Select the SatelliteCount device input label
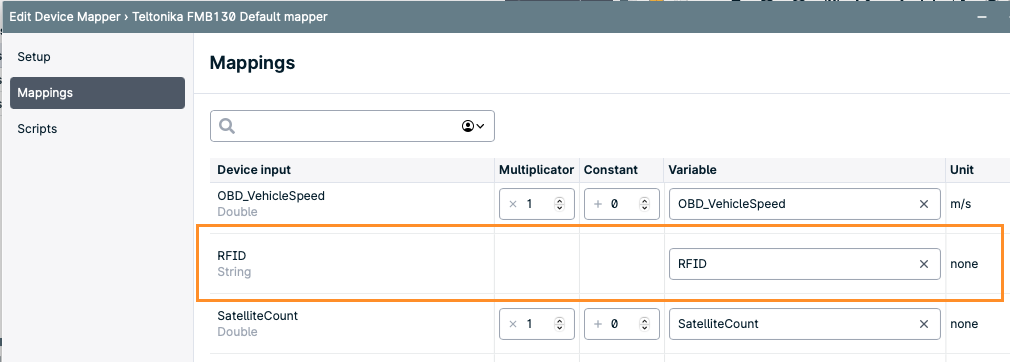Image resolution: width=1010 pixels, height=362 pixels. [x=258, y=316]
